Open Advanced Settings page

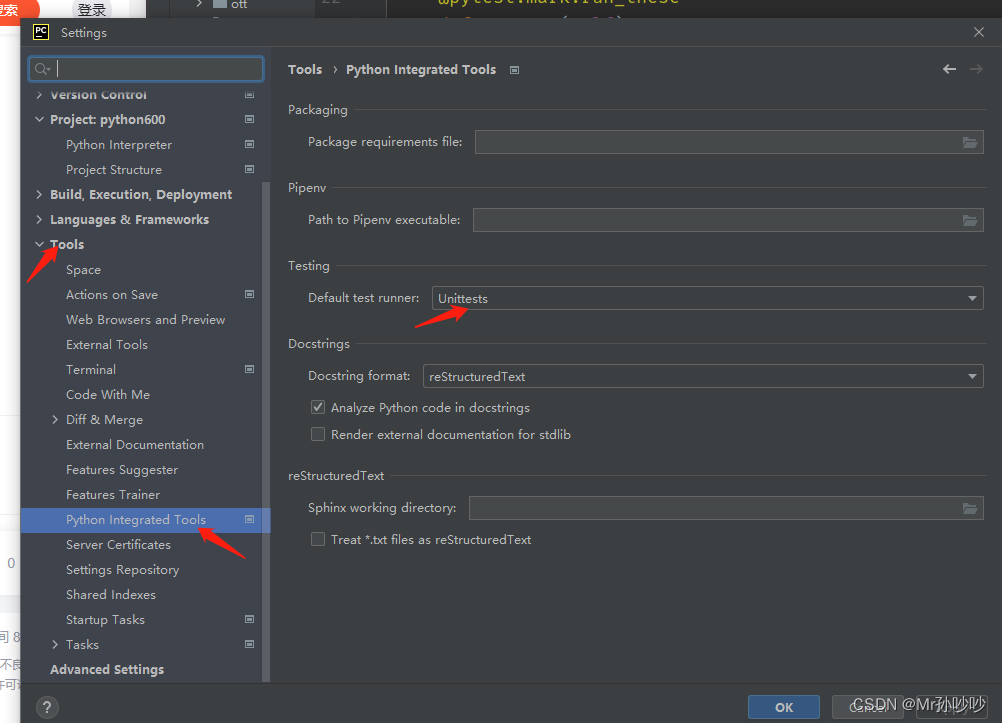[107, 669]
